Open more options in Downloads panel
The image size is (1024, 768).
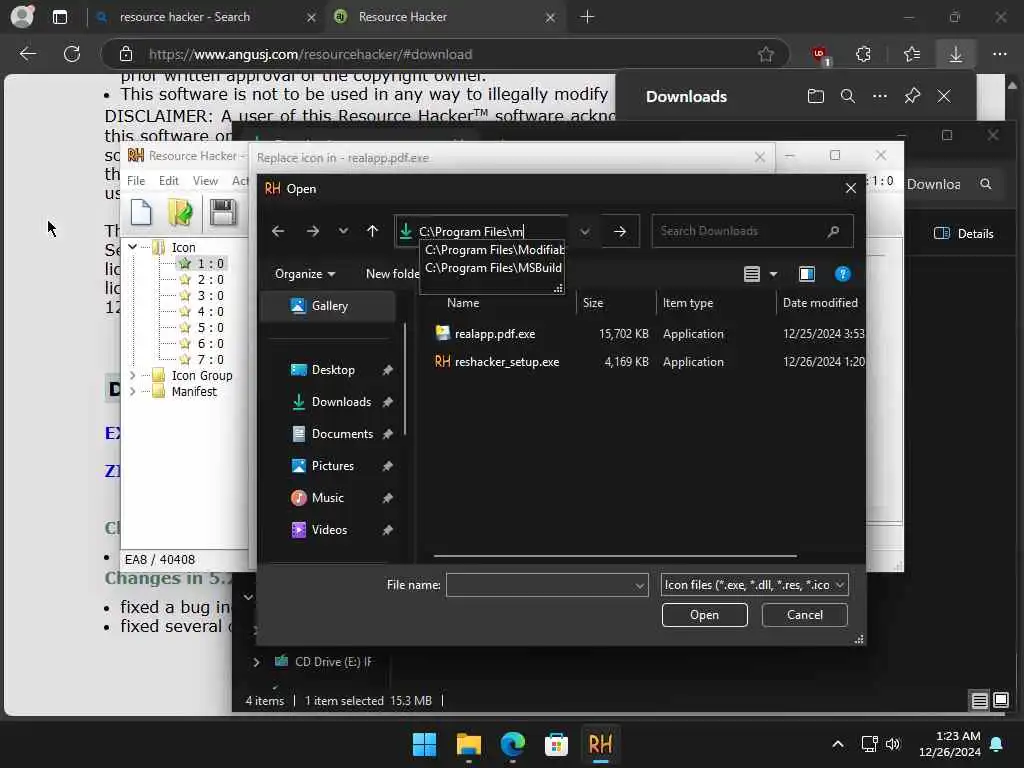880,97
